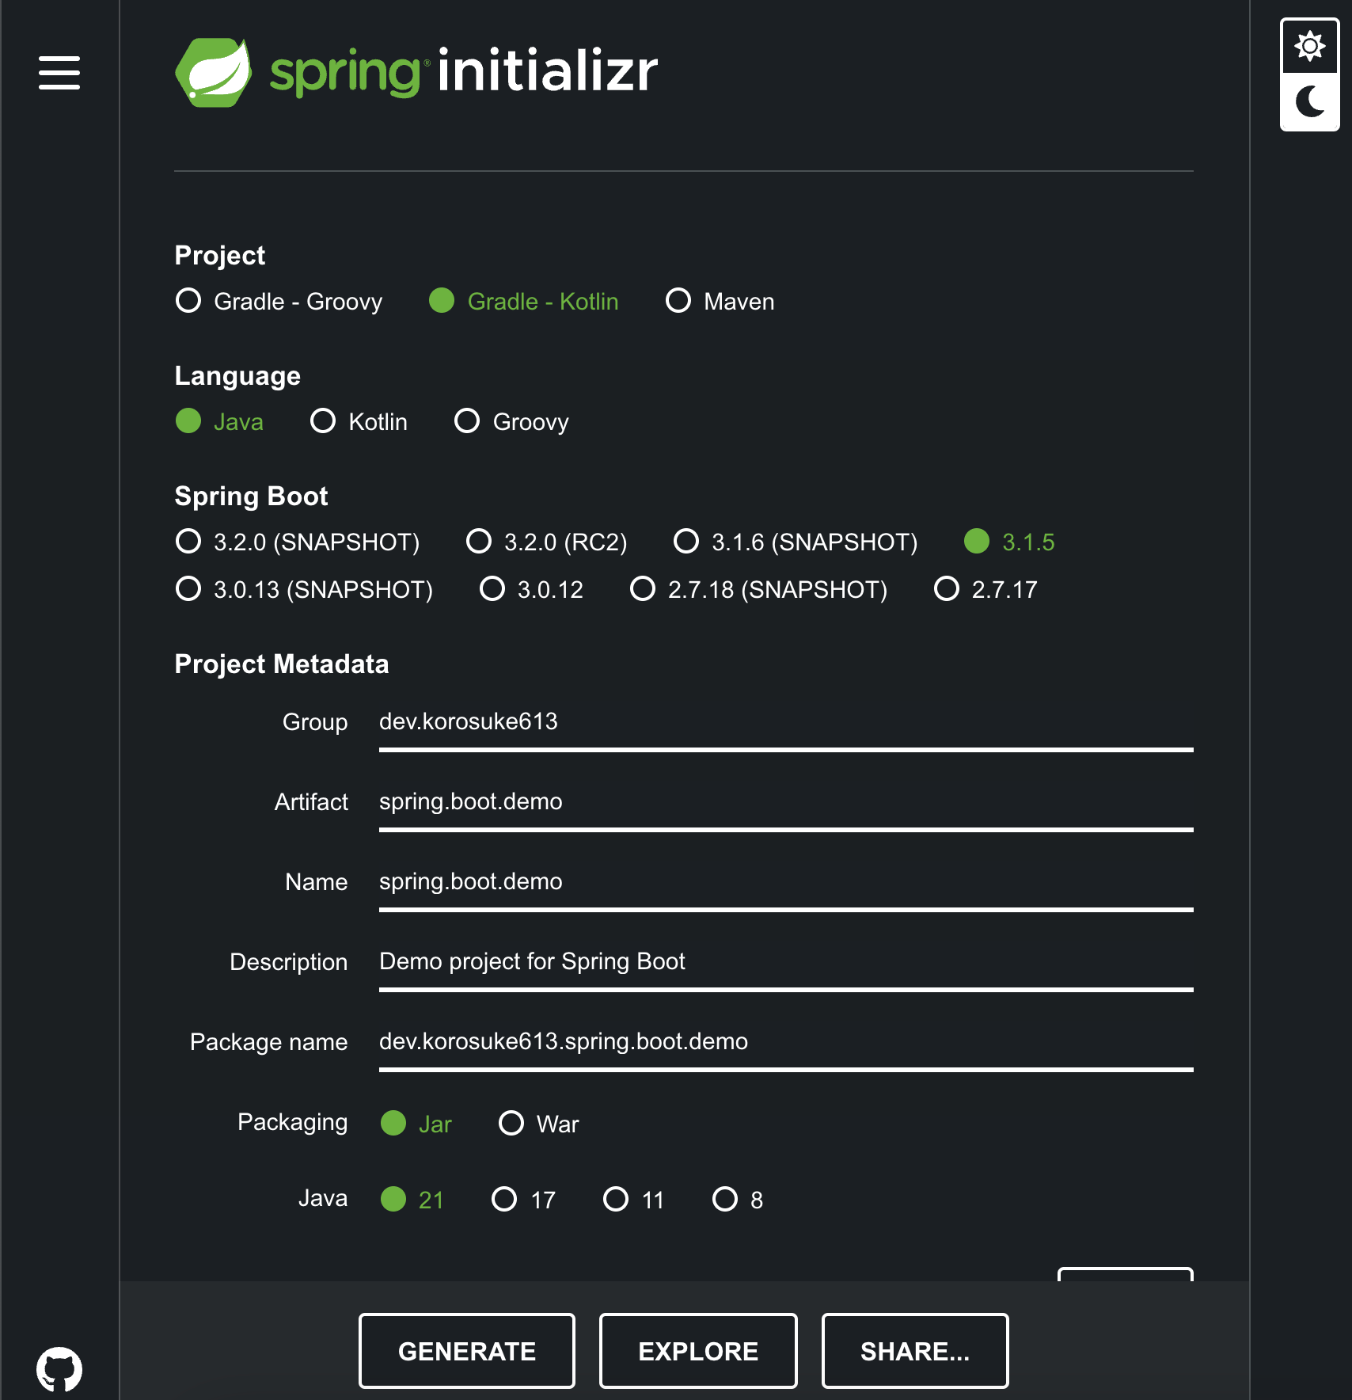Select Spring Boot 3.0.12

point(531,589)
